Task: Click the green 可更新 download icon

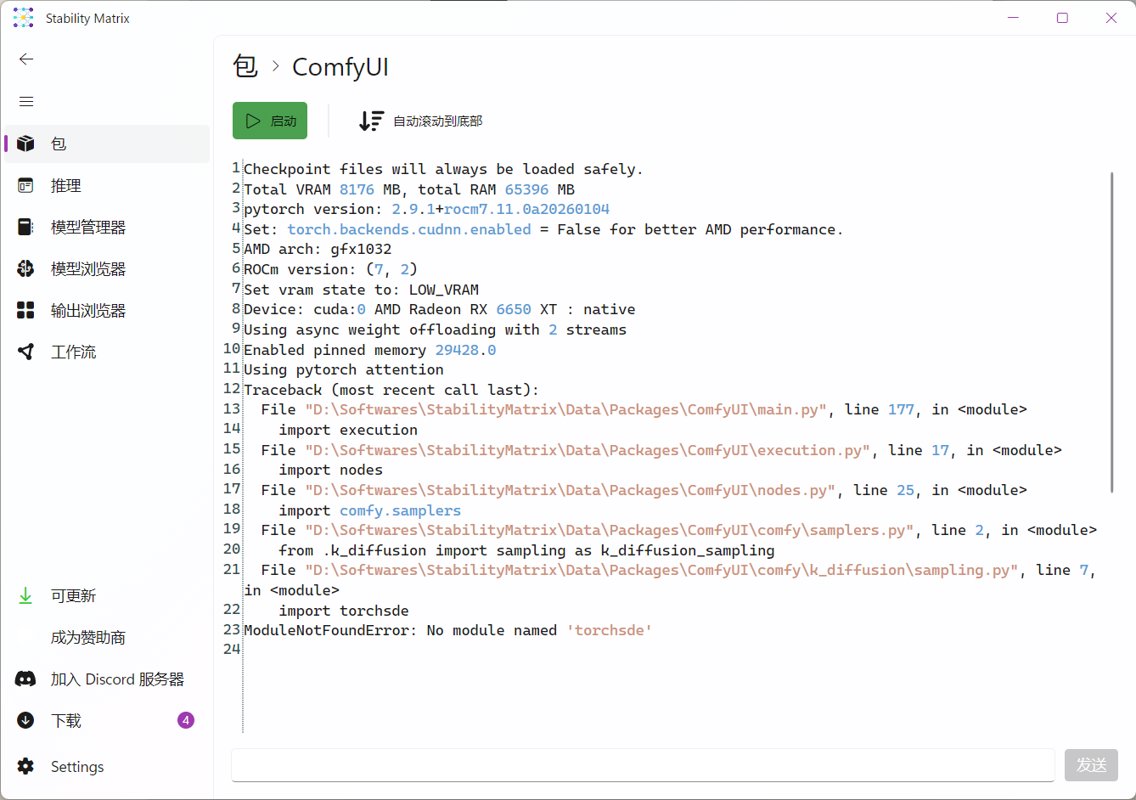Action: coord(26,596)
